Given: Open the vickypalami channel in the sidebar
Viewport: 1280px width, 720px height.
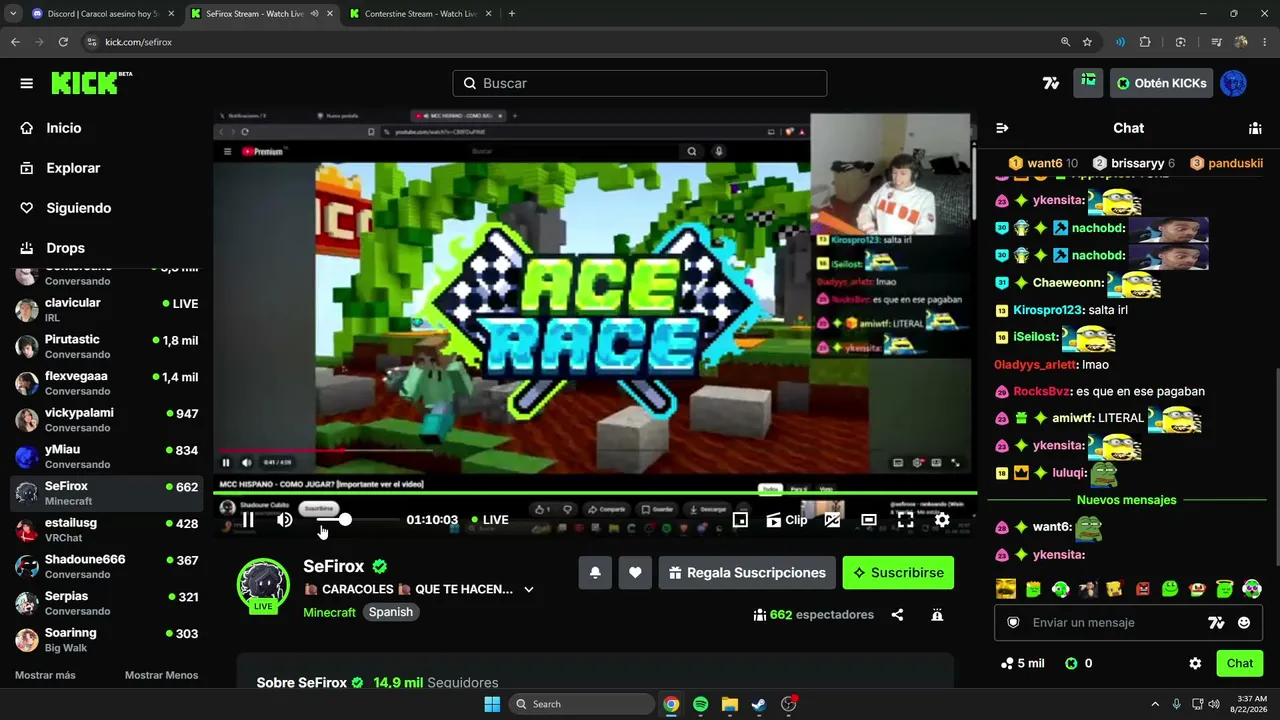Looking at the screenshot, I should tap(105, 420).
